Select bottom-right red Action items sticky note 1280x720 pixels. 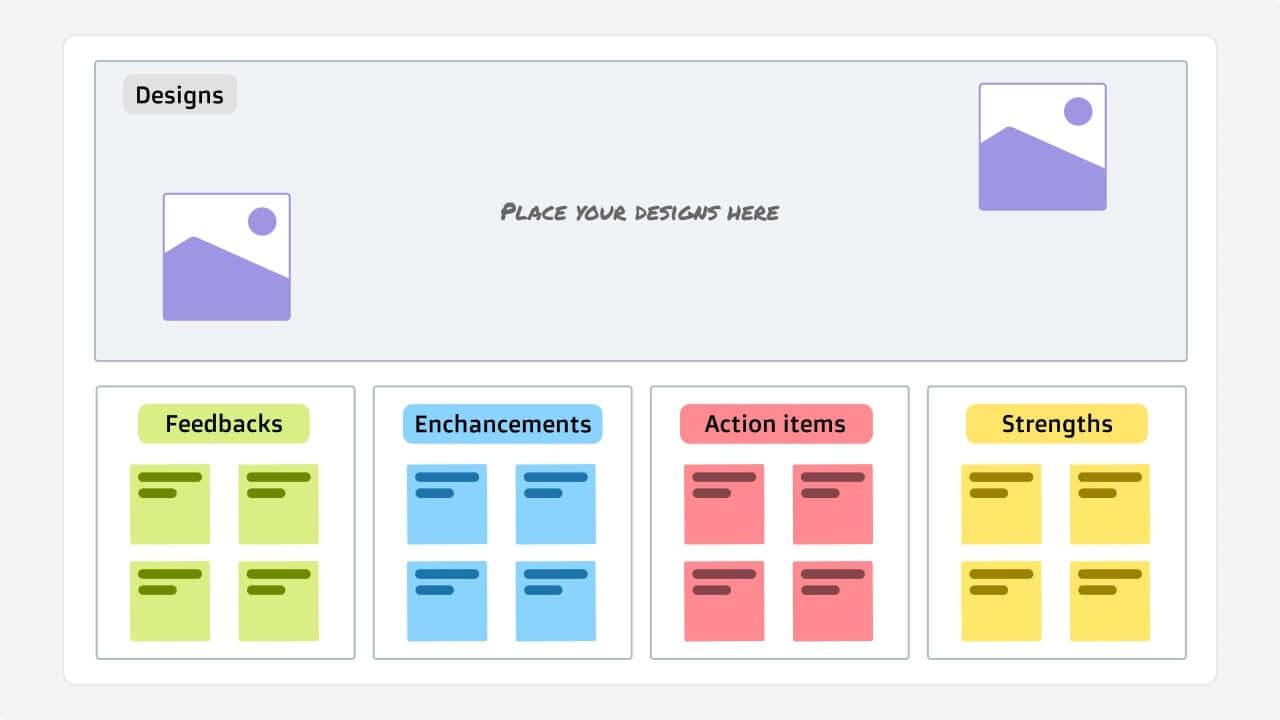(x=833, y=601)
